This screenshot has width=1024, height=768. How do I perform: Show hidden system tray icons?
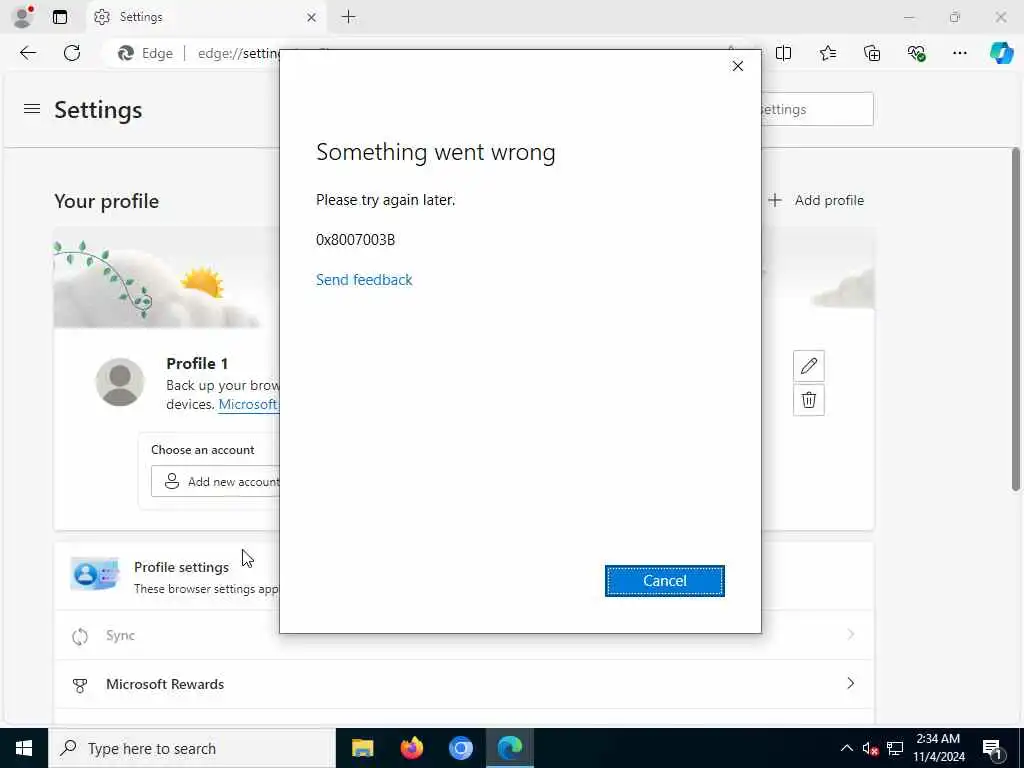[846, 748]
